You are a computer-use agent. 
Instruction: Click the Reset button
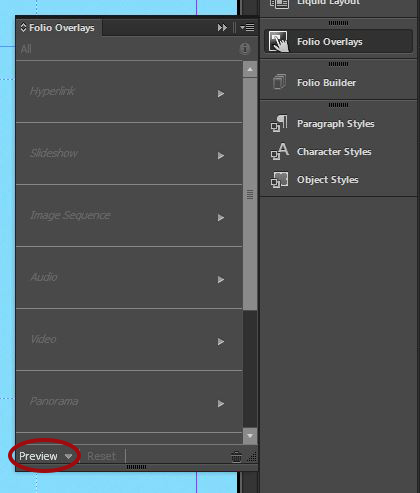[101, 456]
